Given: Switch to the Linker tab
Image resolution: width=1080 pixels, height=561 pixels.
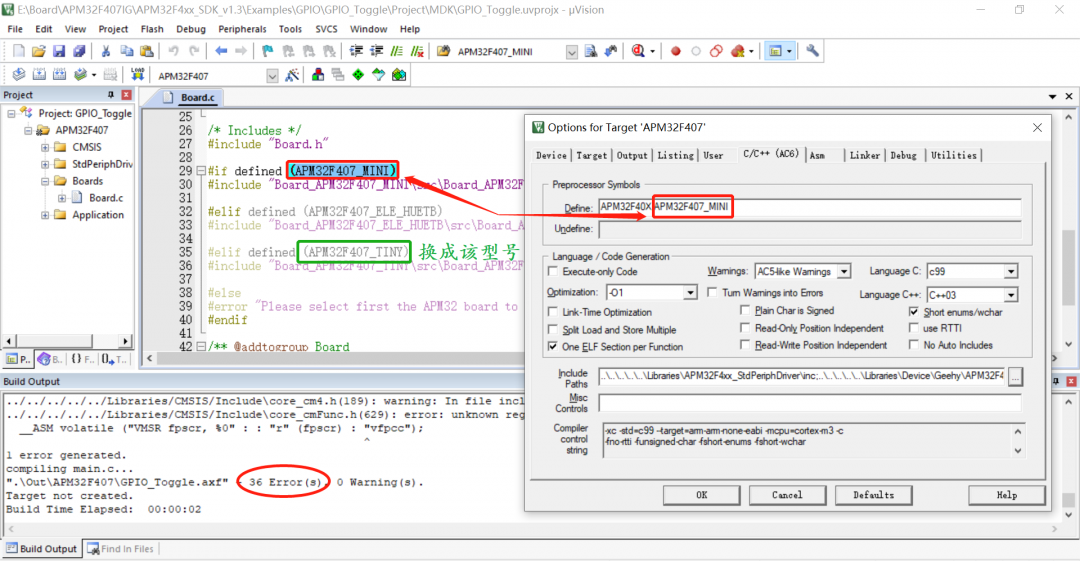Looking at the screenshot, I should (864, 155).
